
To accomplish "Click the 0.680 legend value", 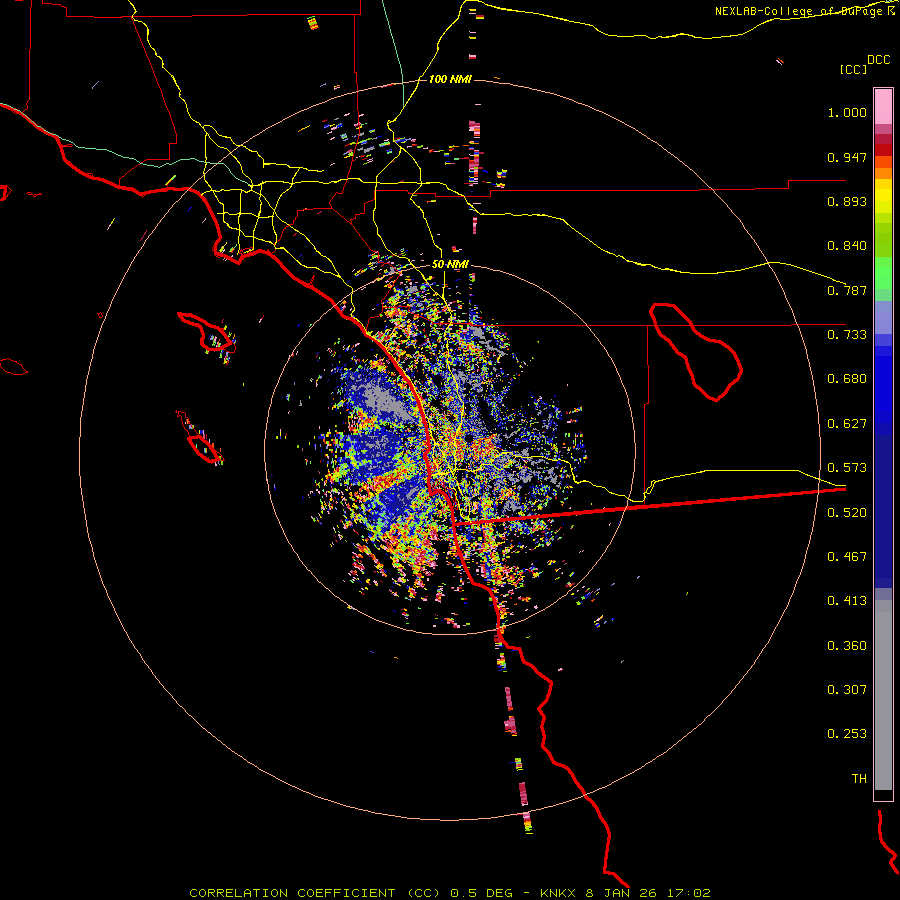I will [847, 379].
